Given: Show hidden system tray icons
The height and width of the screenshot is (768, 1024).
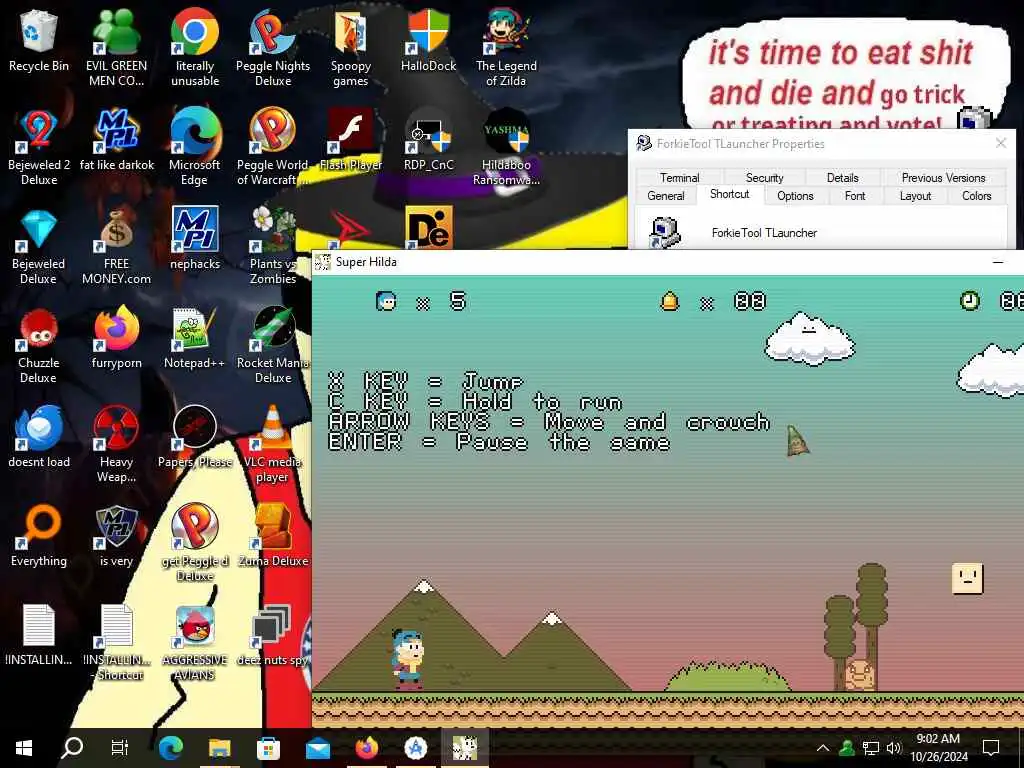Looking at the screenshot, I should pyautogui.click(x=823, y=748).
